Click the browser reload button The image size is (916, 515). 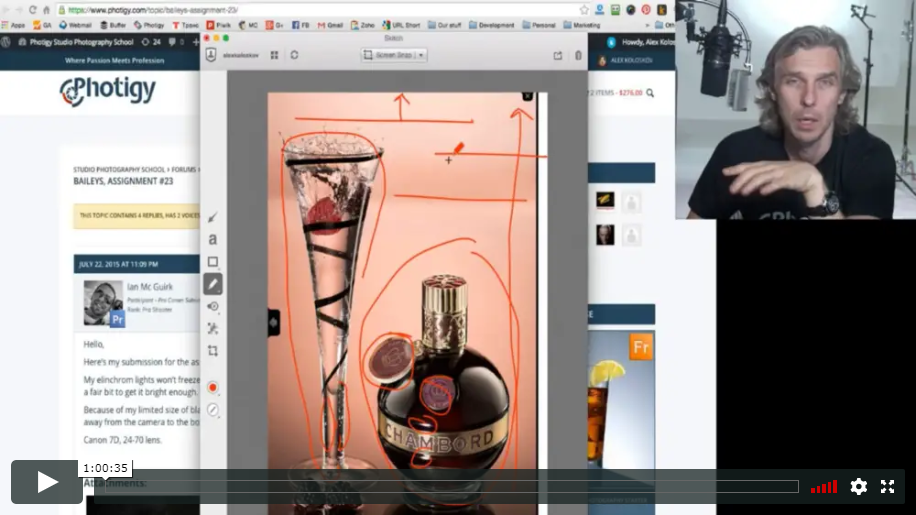[32, 10]
